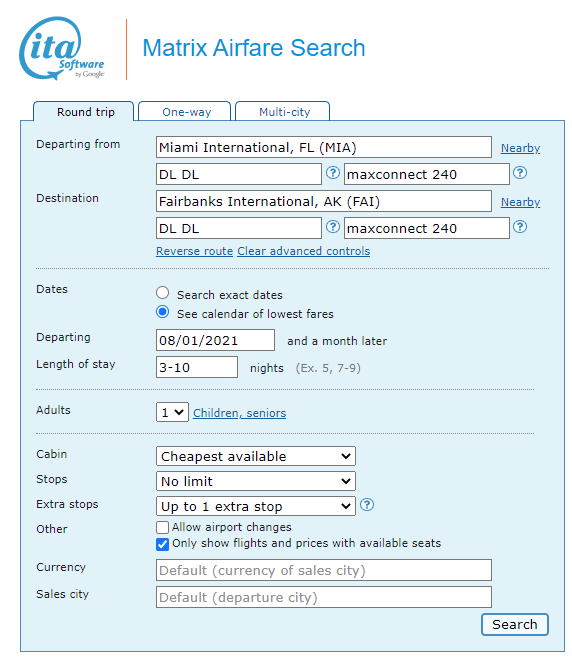Expand the Cabin dropdown
The height and width of the screenshot is (665, 572).
tap(256, 456)
